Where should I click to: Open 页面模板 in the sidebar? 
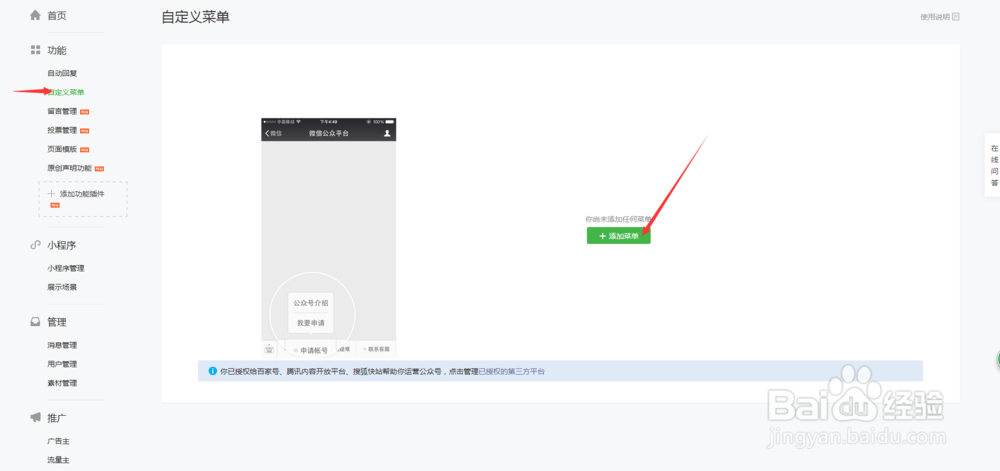point(62,149)
